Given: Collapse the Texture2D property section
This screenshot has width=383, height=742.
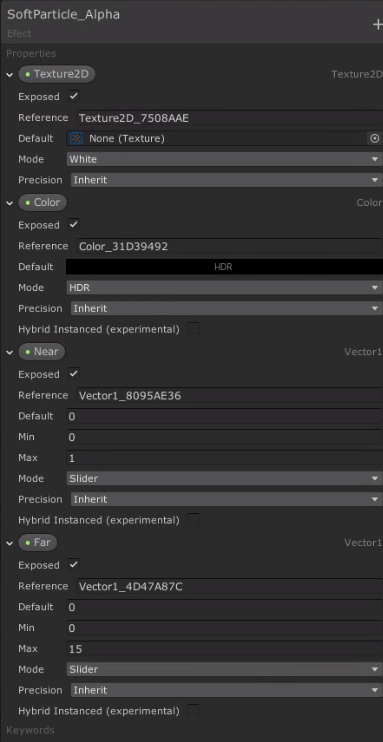Looking at the screenshot, I should [x=9, y=75].
